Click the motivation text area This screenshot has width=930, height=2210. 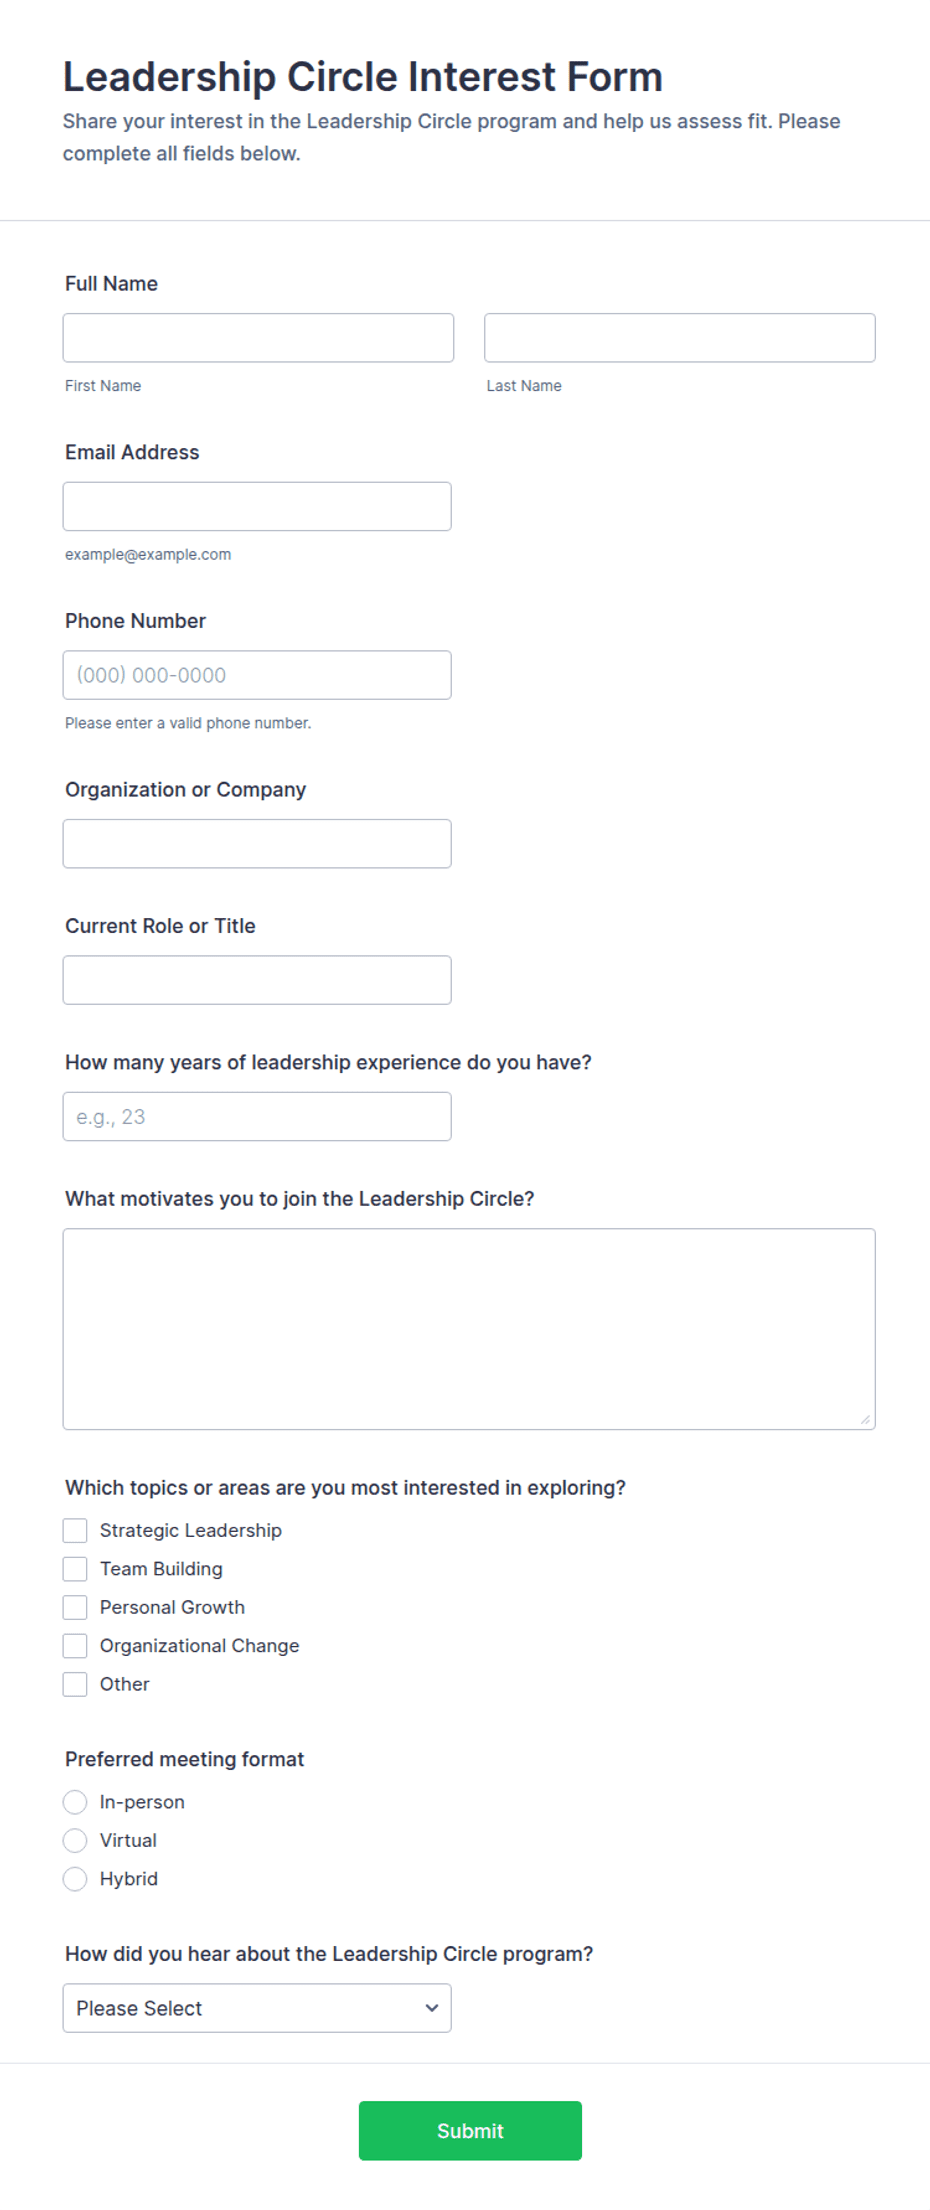(x=469, y=1329)
